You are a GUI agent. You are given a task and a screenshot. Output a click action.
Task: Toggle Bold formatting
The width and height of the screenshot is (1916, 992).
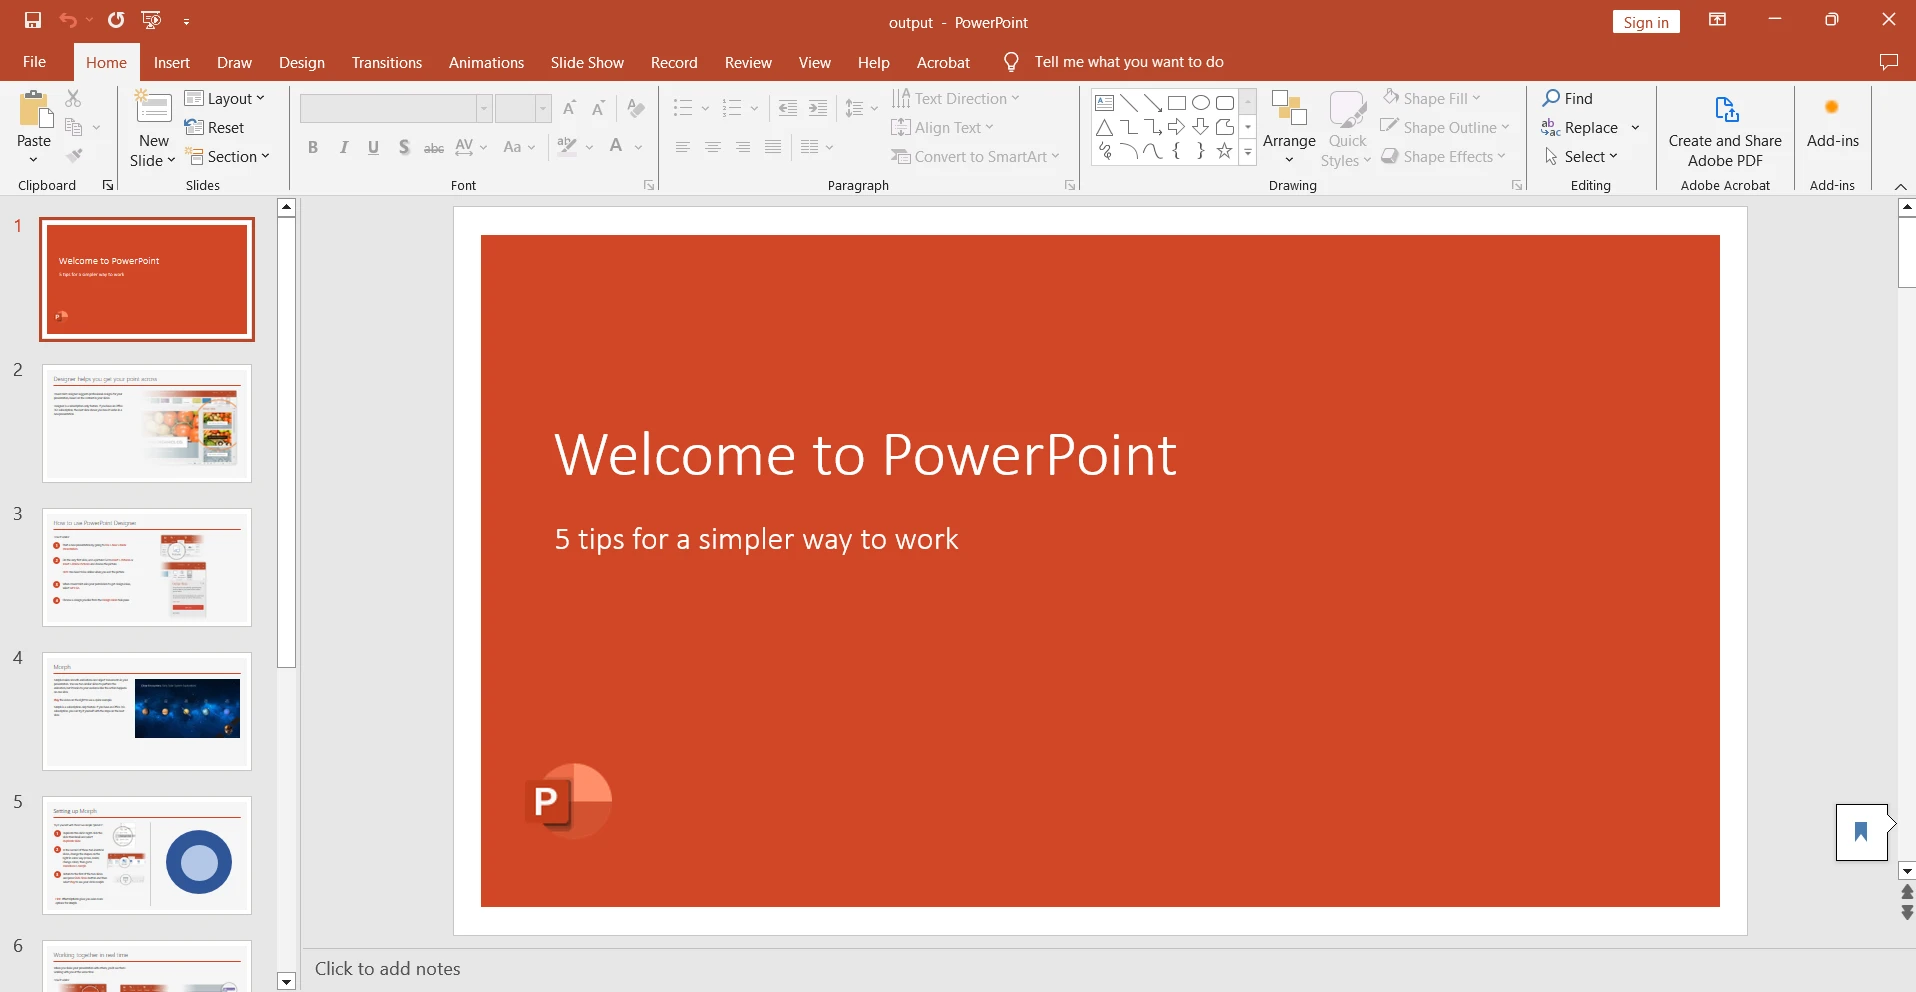[313, 148]
